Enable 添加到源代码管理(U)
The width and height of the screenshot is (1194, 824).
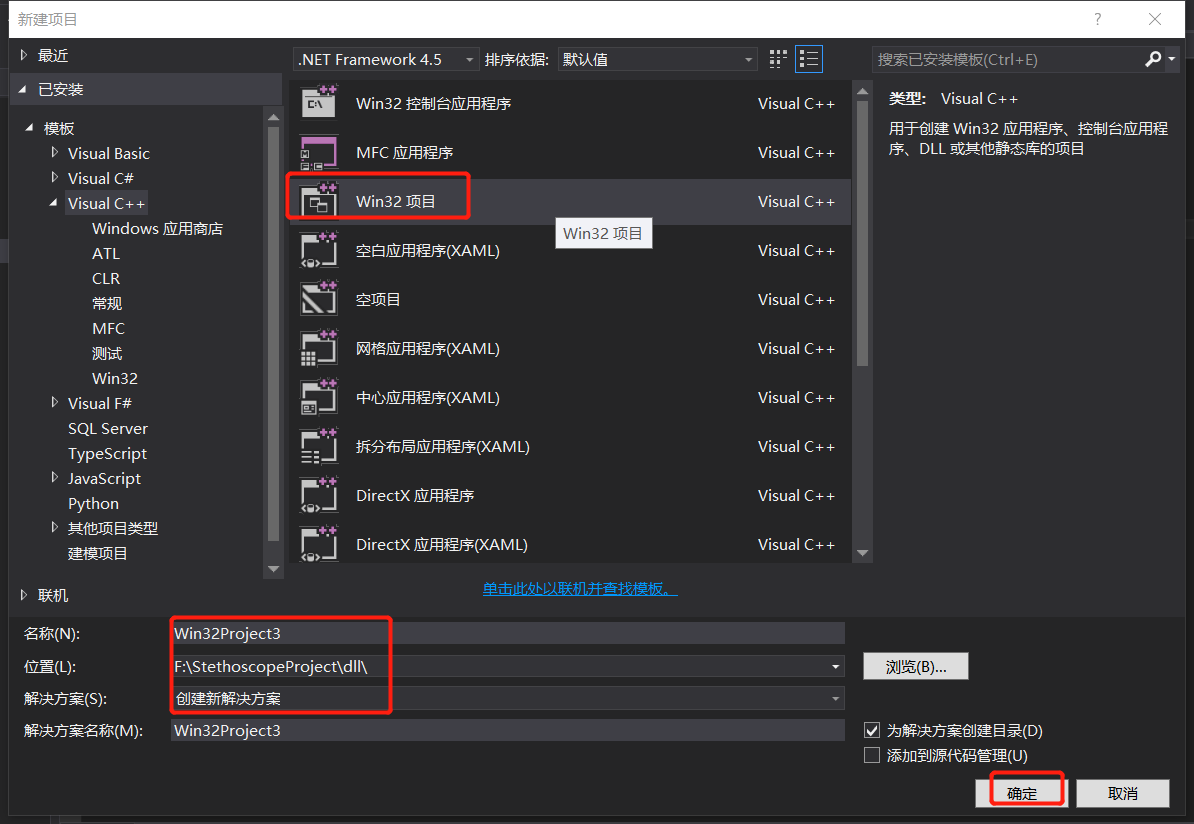click(872, 754)
